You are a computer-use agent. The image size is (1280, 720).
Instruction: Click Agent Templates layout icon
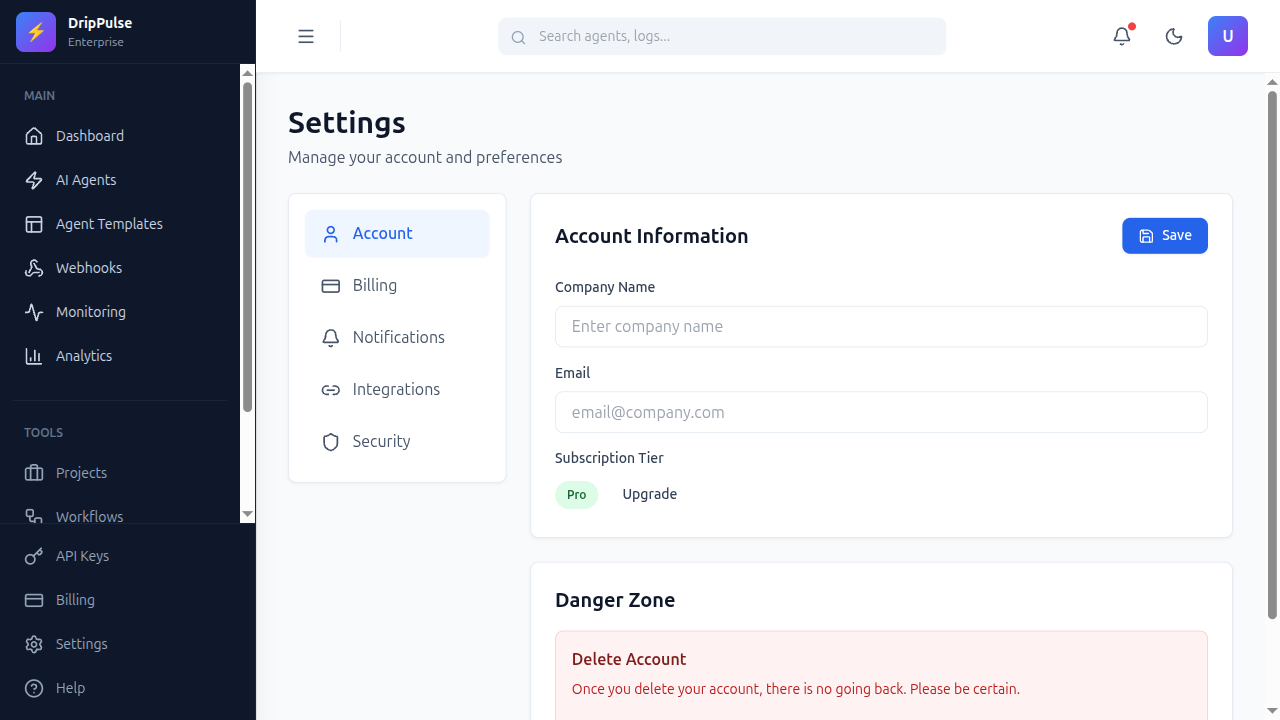click(x=34, y=224)
